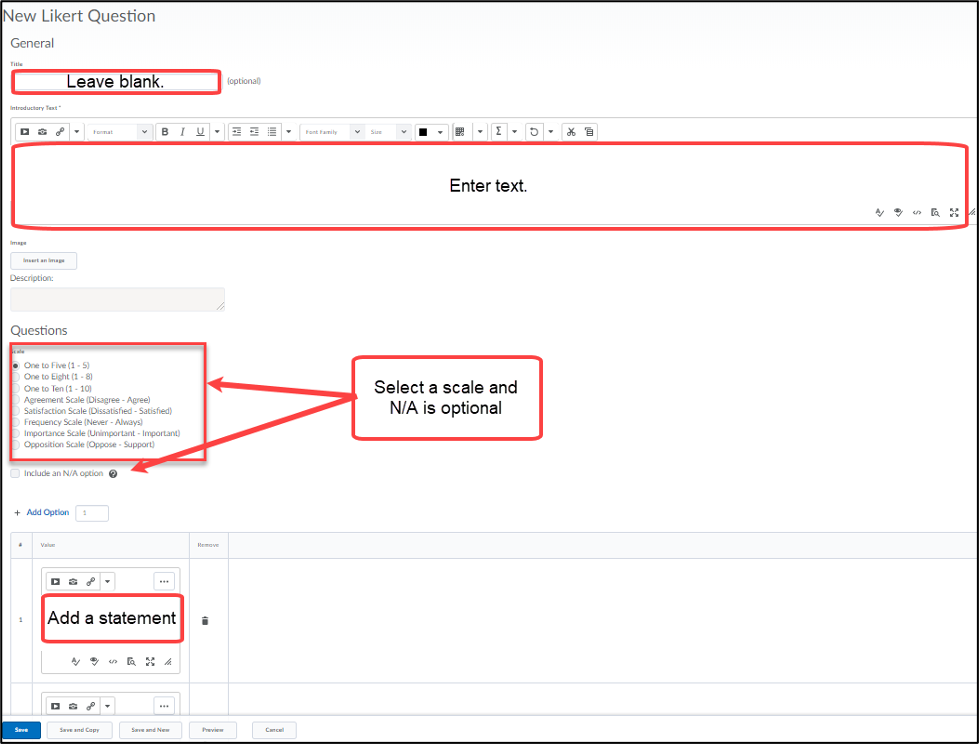Click the Preview button
This screenshot has width=979, height=745.
[x=212, y=730]
